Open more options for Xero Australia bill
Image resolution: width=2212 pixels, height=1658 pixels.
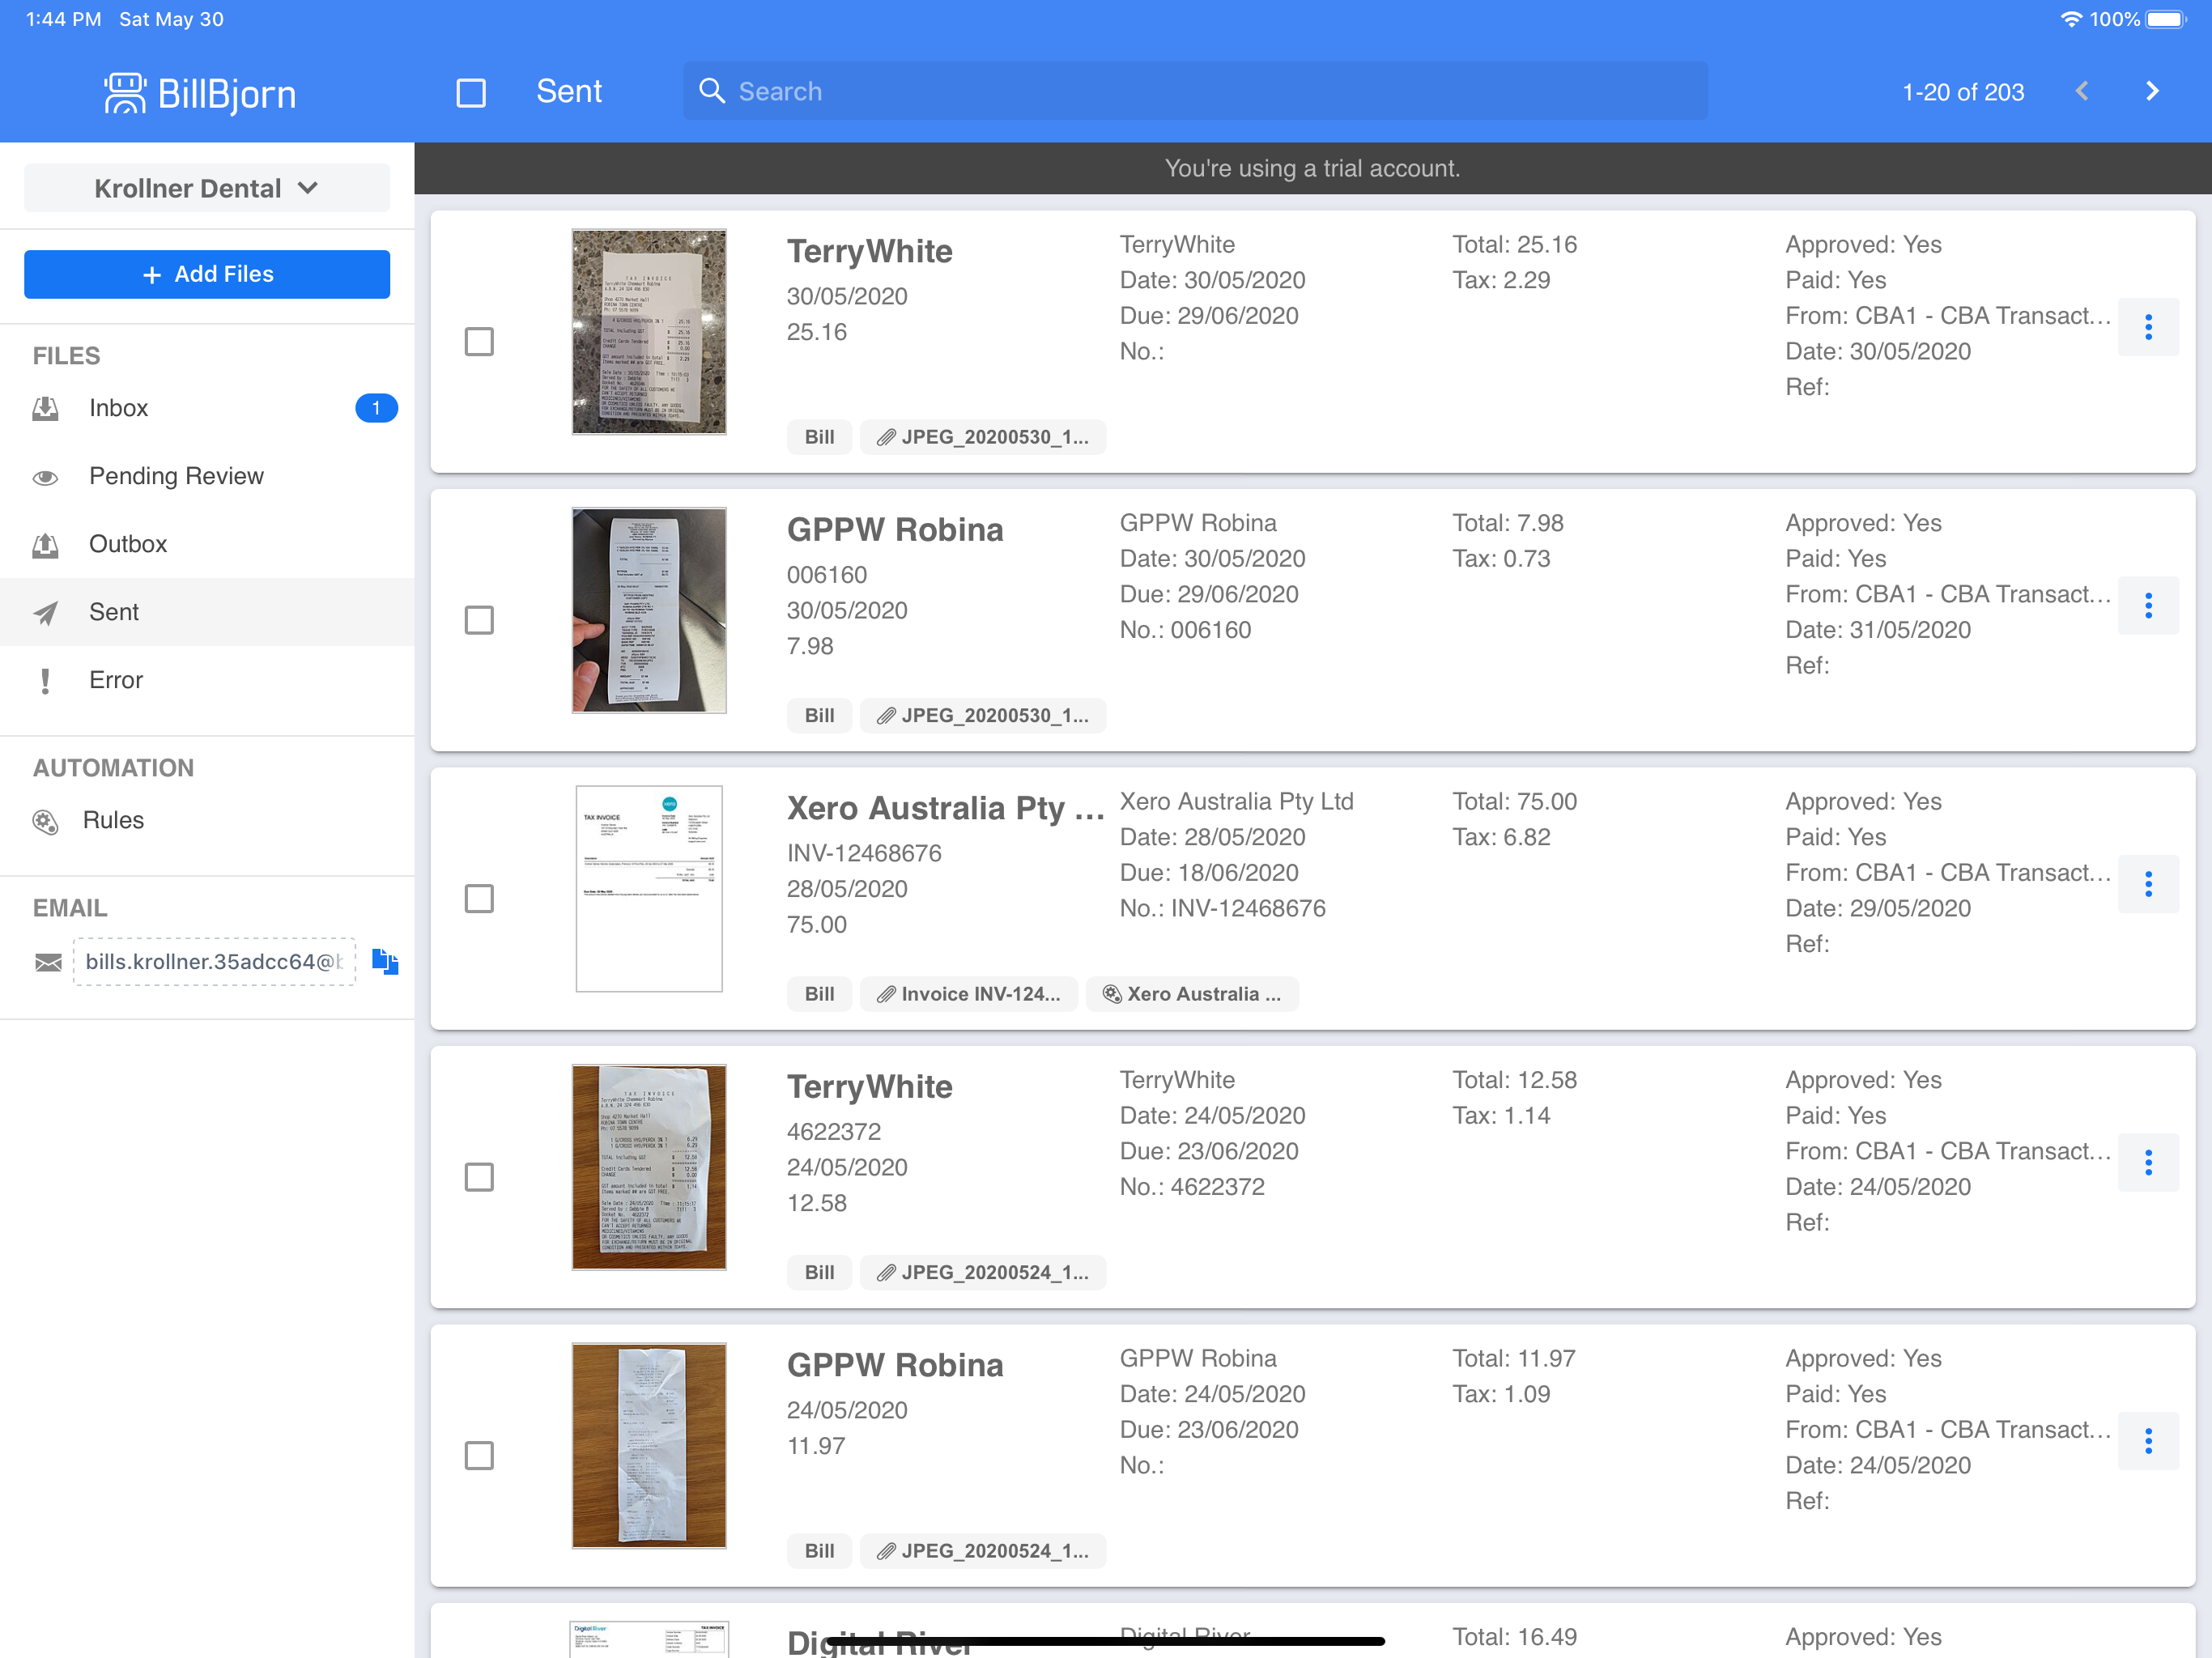(x=2148, y=883)
